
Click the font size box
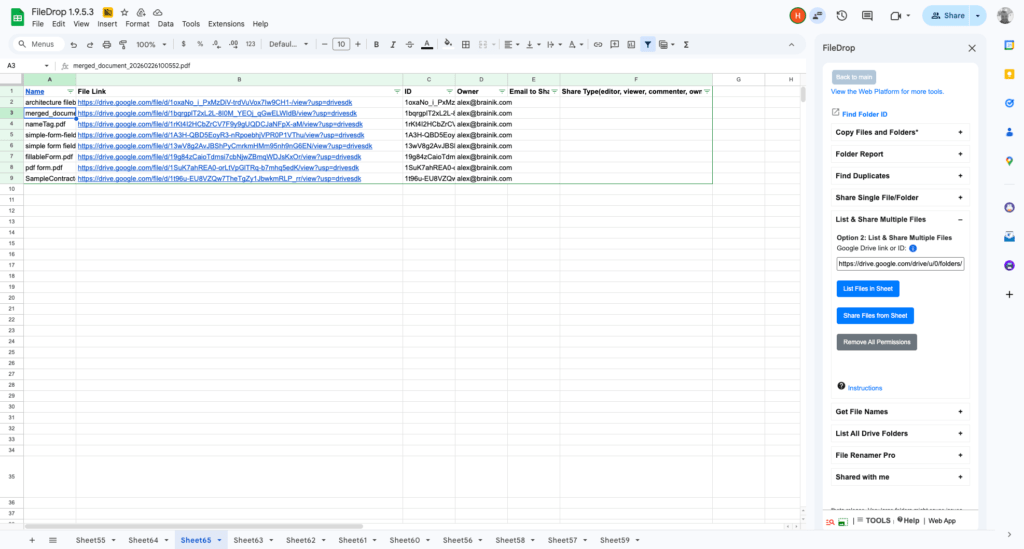[x=341, y=44]
